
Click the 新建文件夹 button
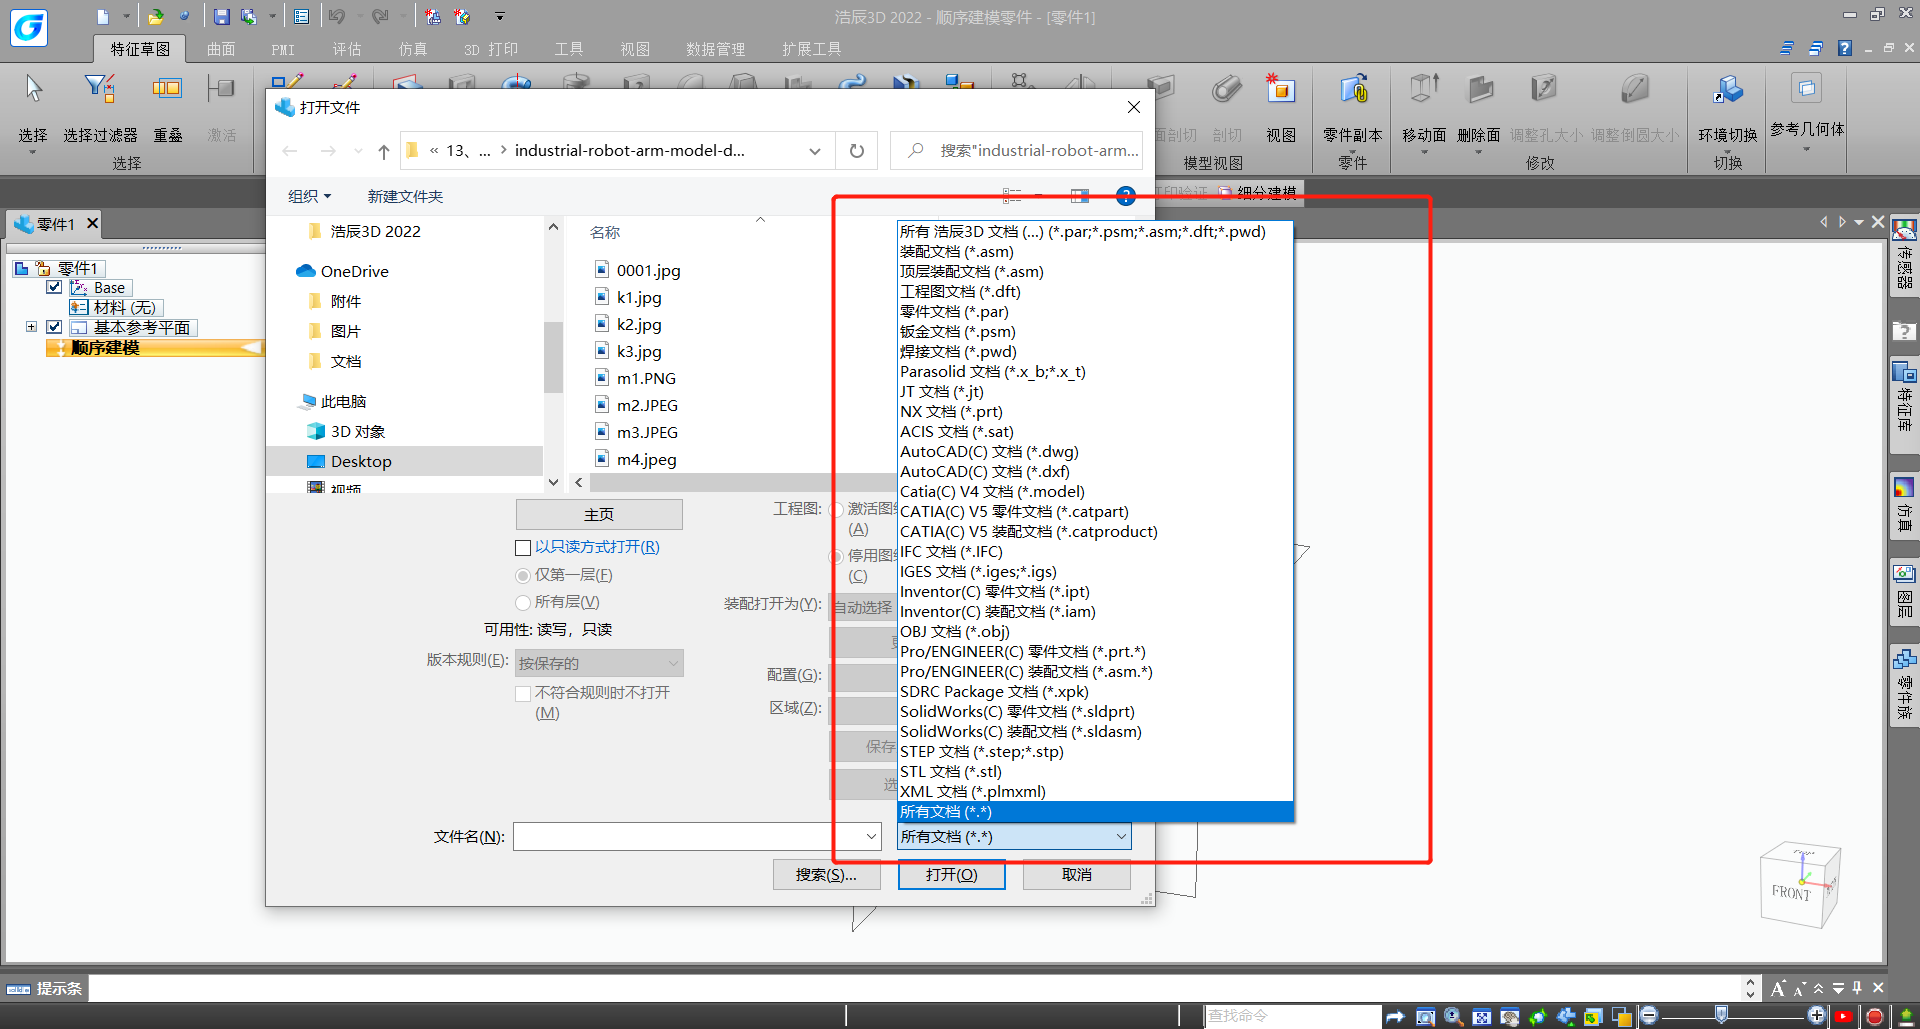(x=405, y=196)
